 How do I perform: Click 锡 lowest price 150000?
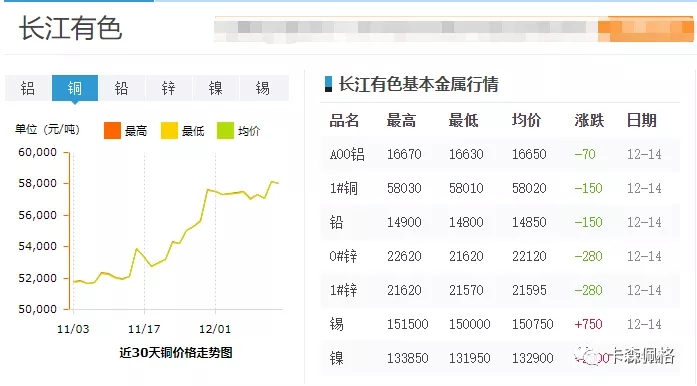point(469,324)
